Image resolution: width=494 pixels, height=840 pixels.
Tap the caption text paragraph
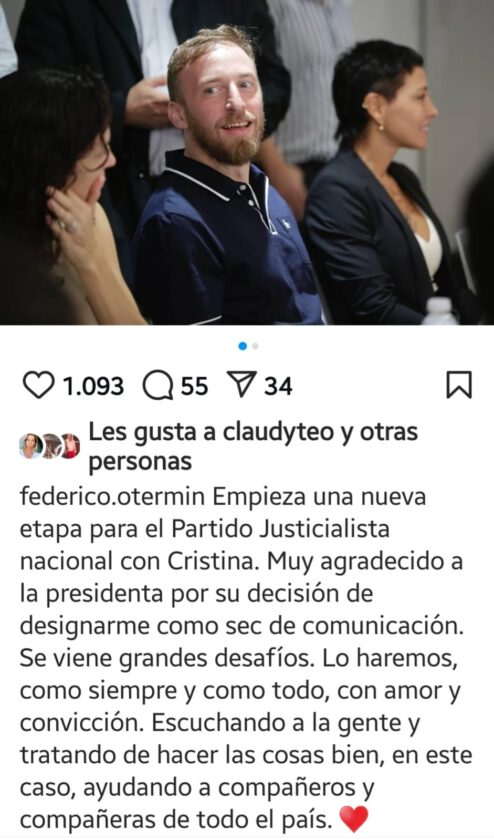coord(245,658)
